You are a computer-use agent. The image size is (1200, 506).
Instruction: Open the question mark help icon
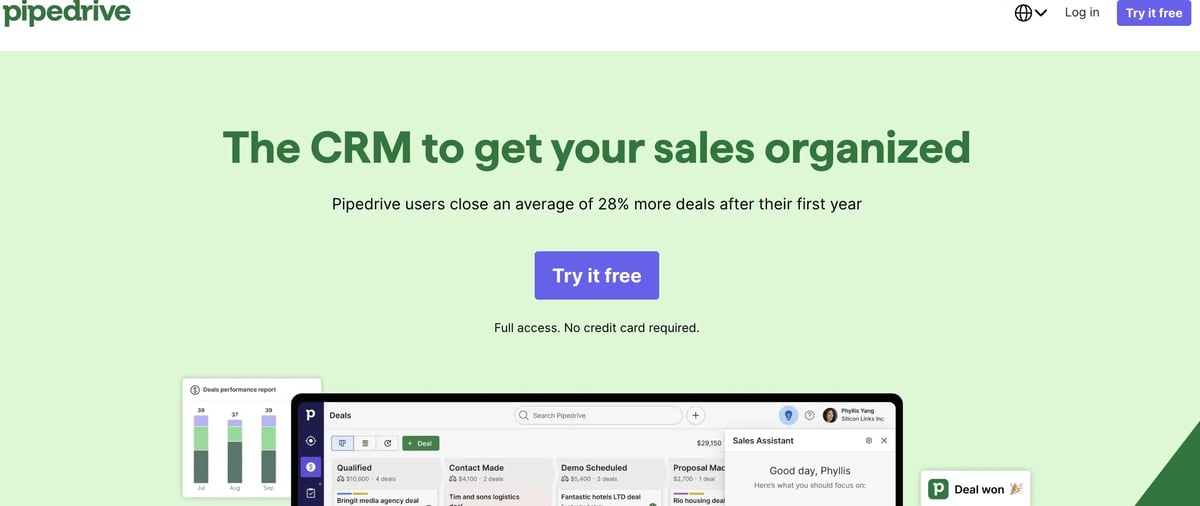click(810, 415)
